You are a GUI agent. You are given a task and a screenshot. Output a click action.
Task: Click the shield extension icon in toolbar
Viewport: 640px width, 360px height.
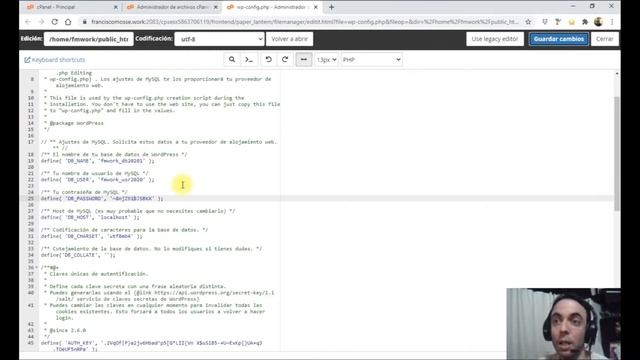pos(544,22)
